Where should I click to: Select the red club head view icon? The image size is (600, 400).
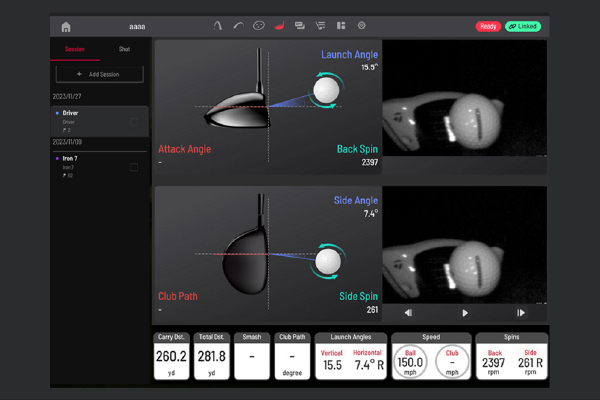click(279, 26)
